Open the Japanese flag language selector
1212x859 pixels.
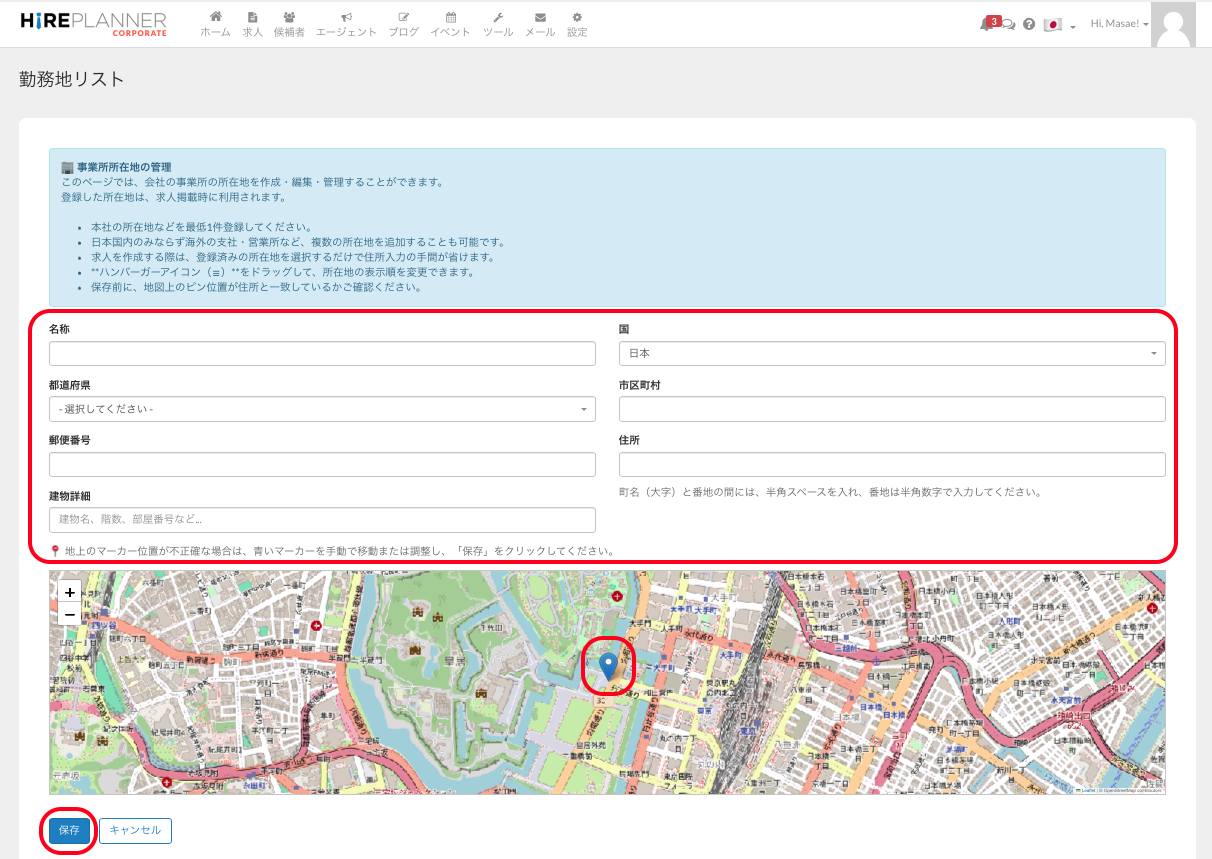[1058, 25]
